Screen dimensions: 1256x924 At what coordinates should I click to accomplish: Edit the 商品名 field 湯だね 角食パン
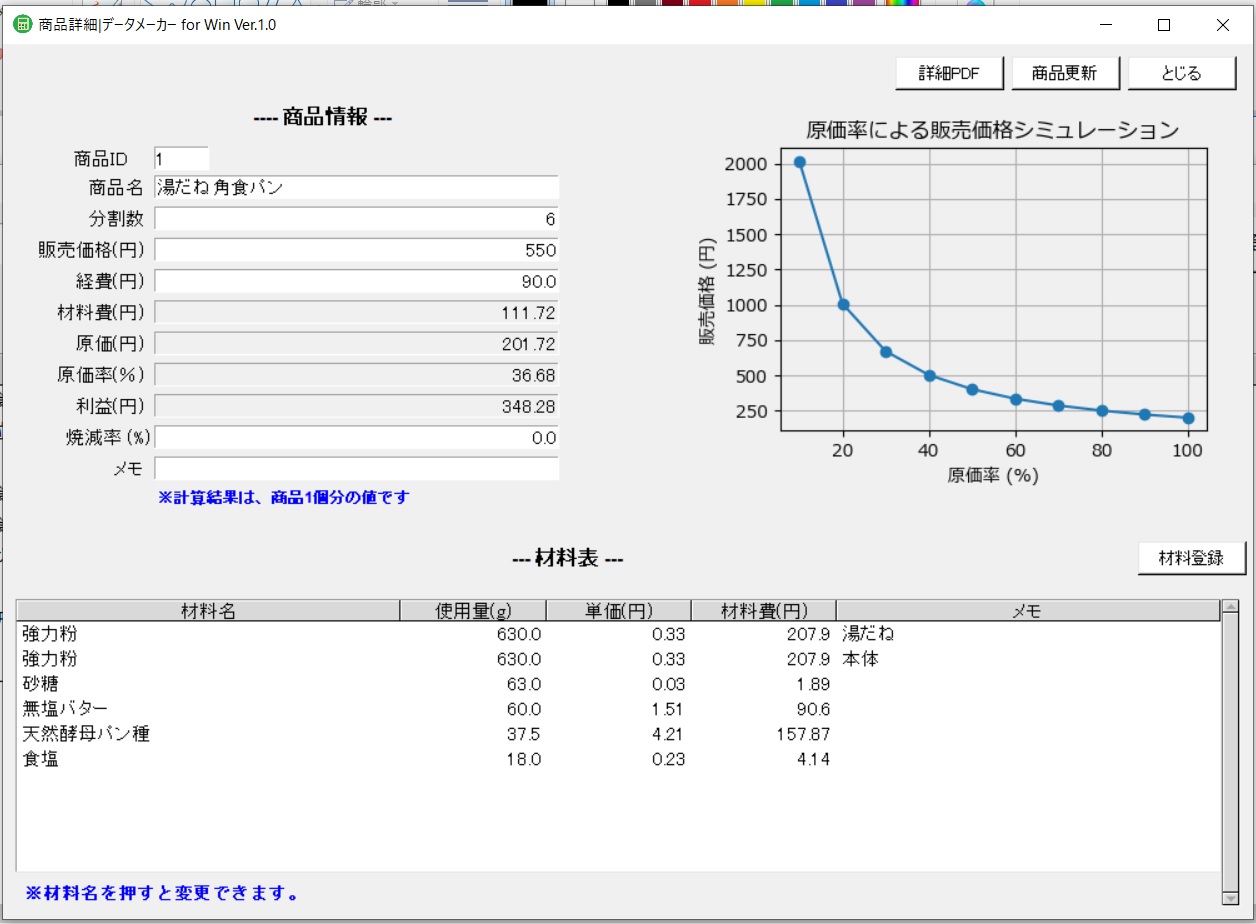coord(356,188)
